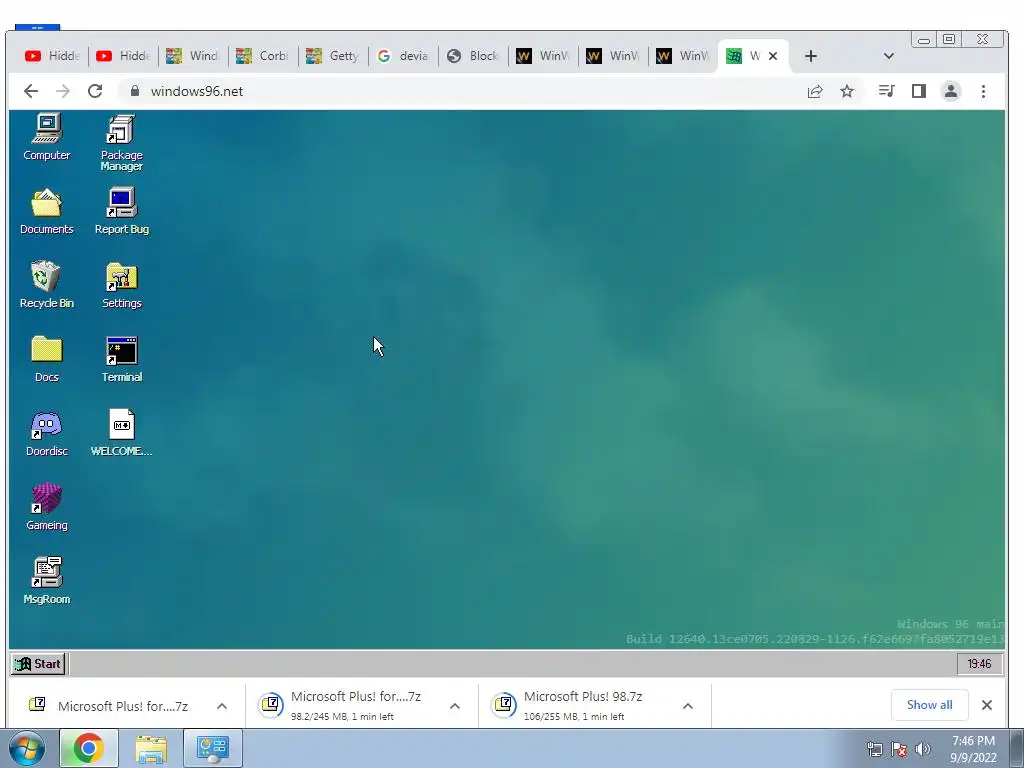The width and height of the screenshot is (1024, 768).
Task: Select the Report Bug shortcut
Action: coord(121,212)
